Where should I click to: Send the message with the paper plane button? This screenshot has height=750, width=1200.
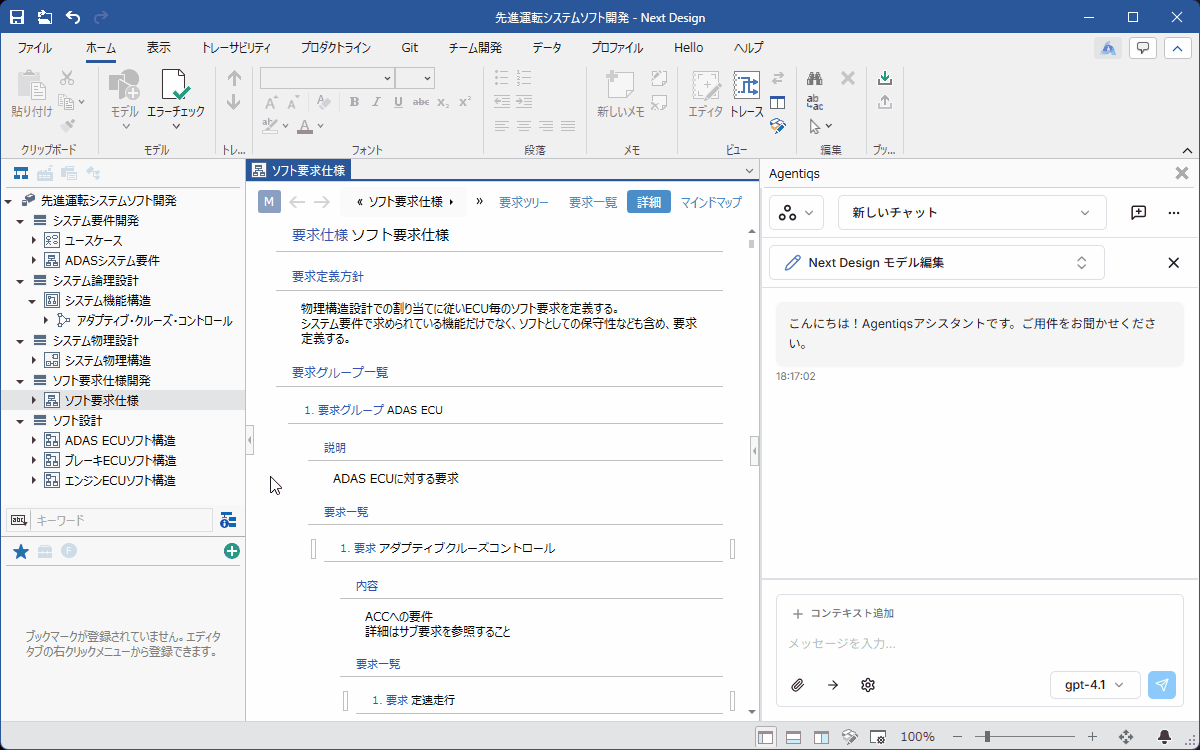(x=1162, y=685)
